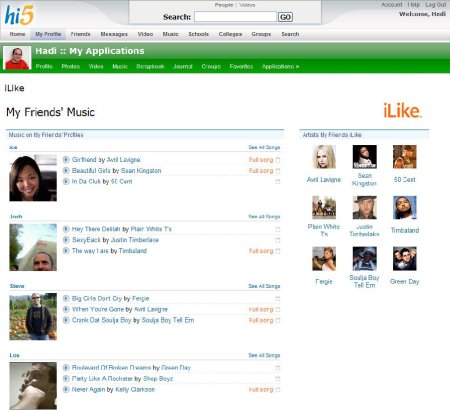
Task: Click Full song link for Never Again
Action: (x=261, y=390)
